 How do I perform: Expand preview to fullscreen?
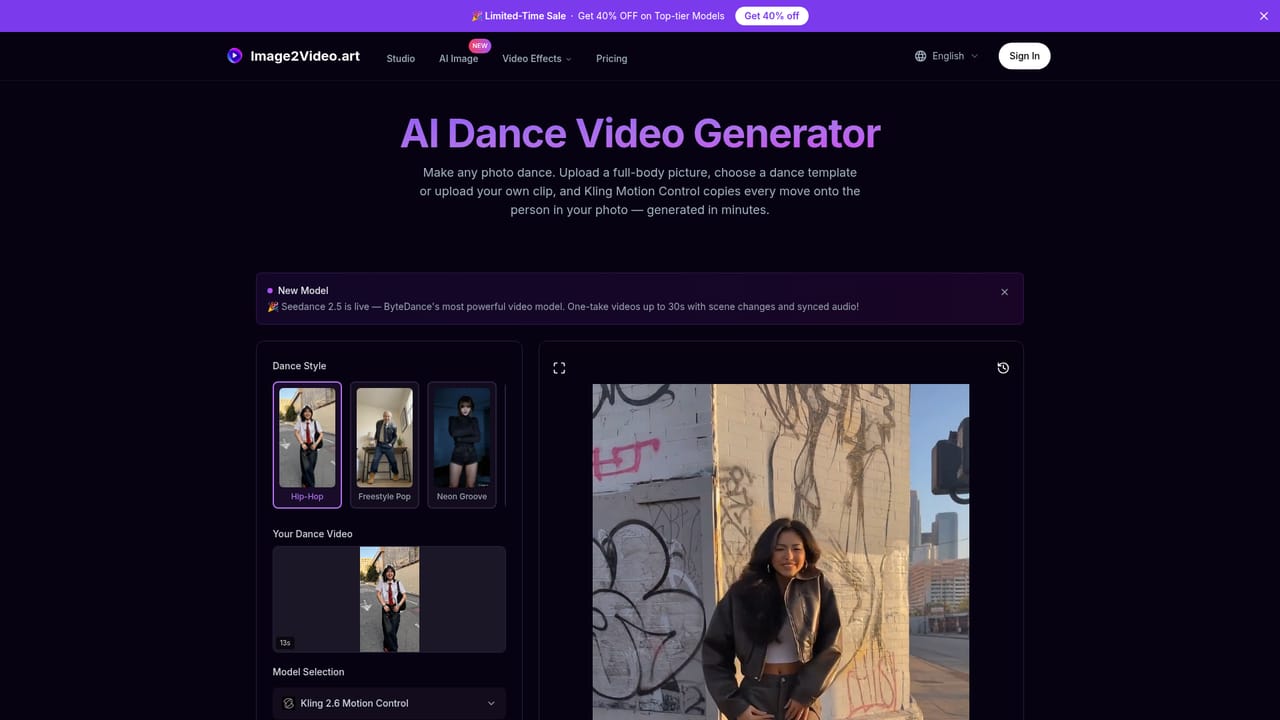pyautogui.click(x=559, y=368)
